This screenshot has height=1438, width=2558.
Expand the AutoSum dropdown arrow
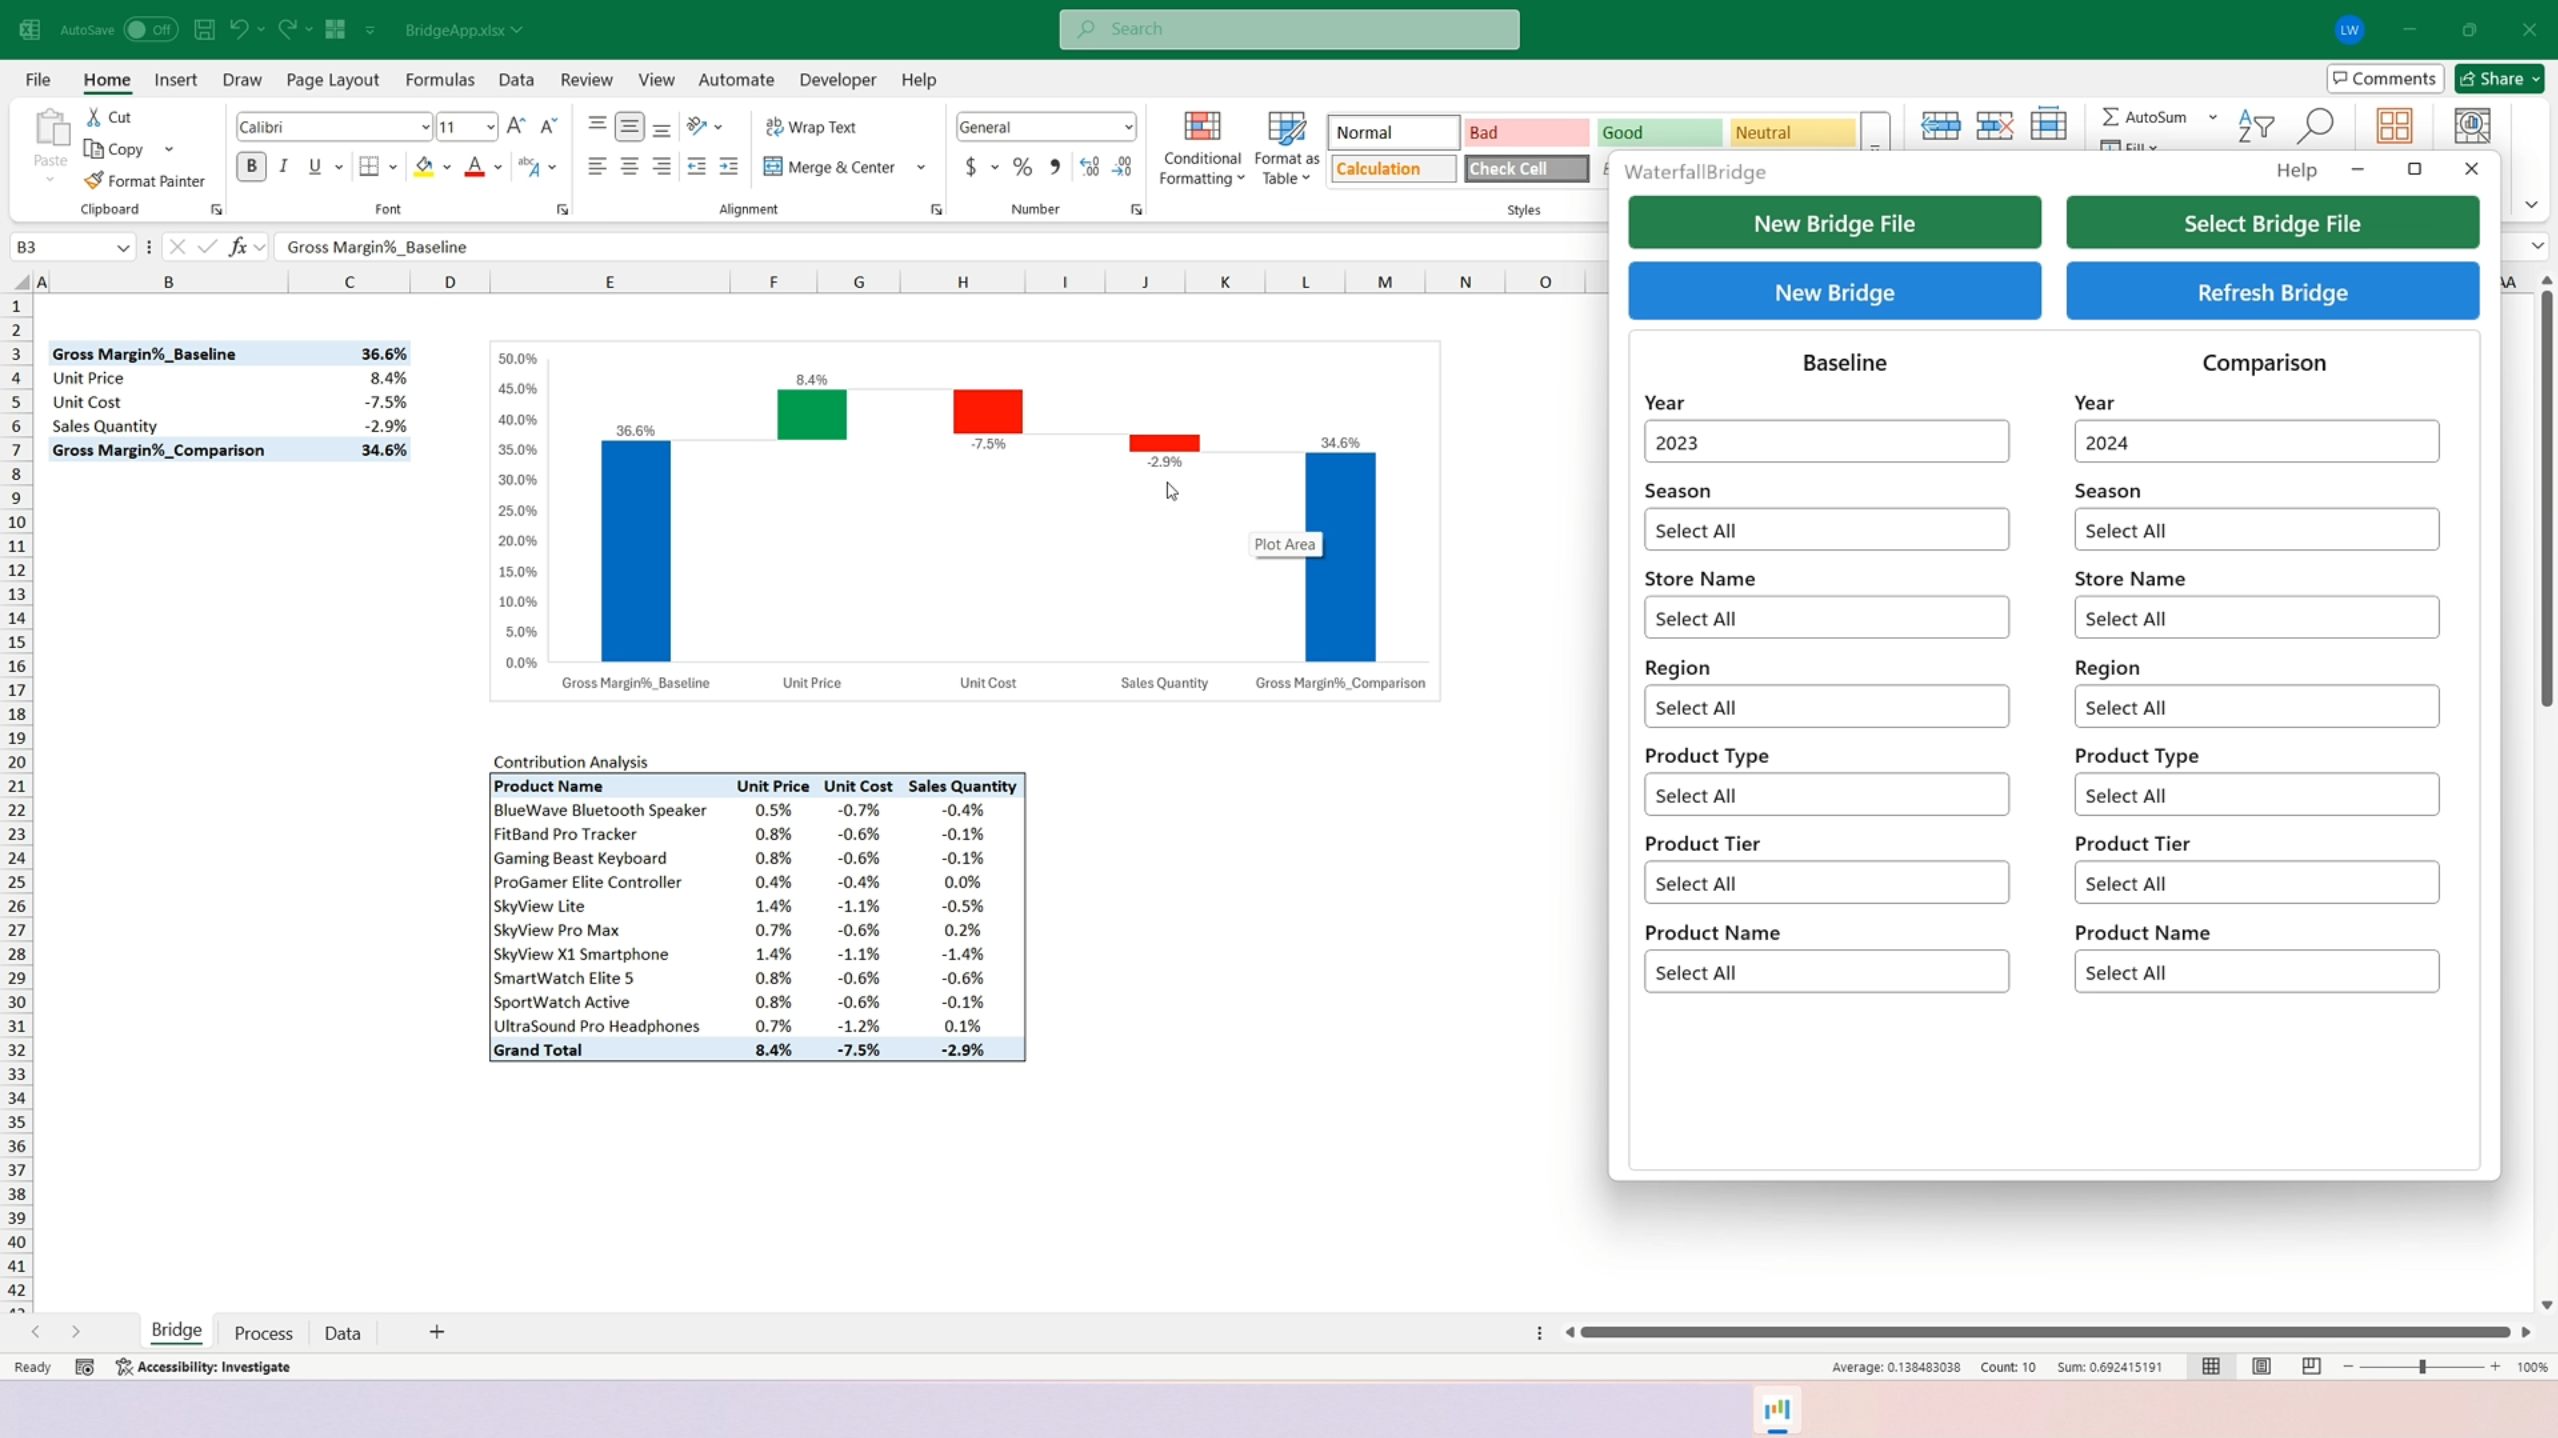coord(2213,117)
